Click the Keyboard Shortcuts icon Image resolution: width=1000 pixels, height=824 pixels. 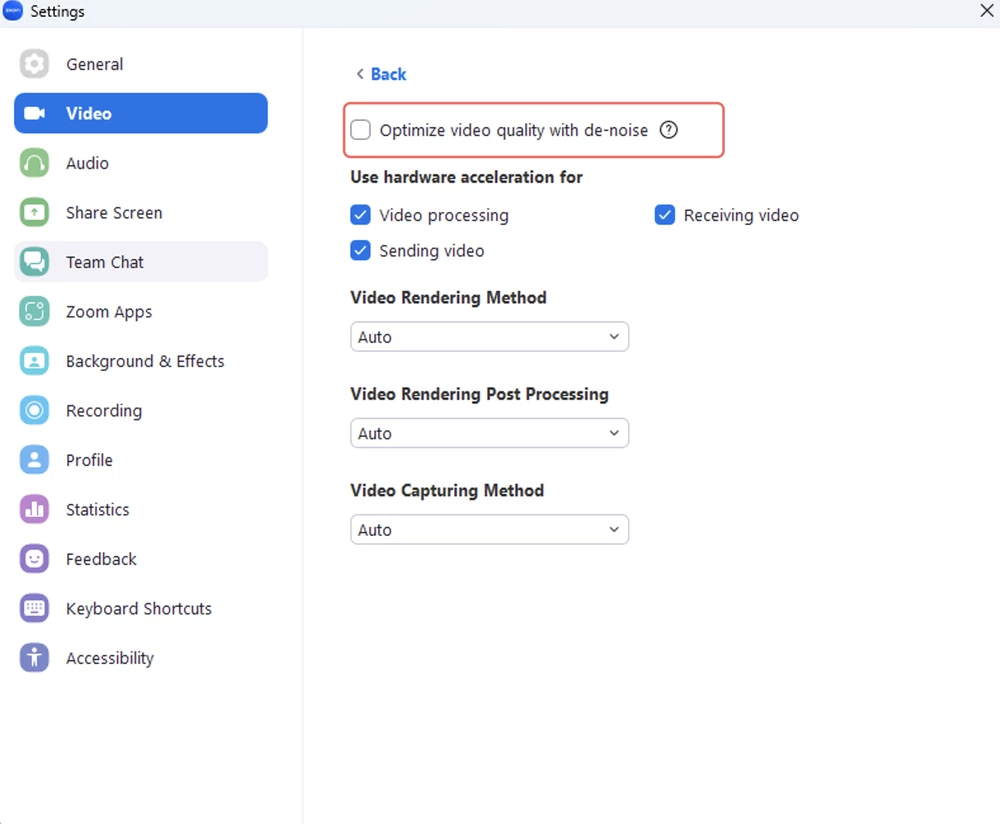tap(34, 608)
